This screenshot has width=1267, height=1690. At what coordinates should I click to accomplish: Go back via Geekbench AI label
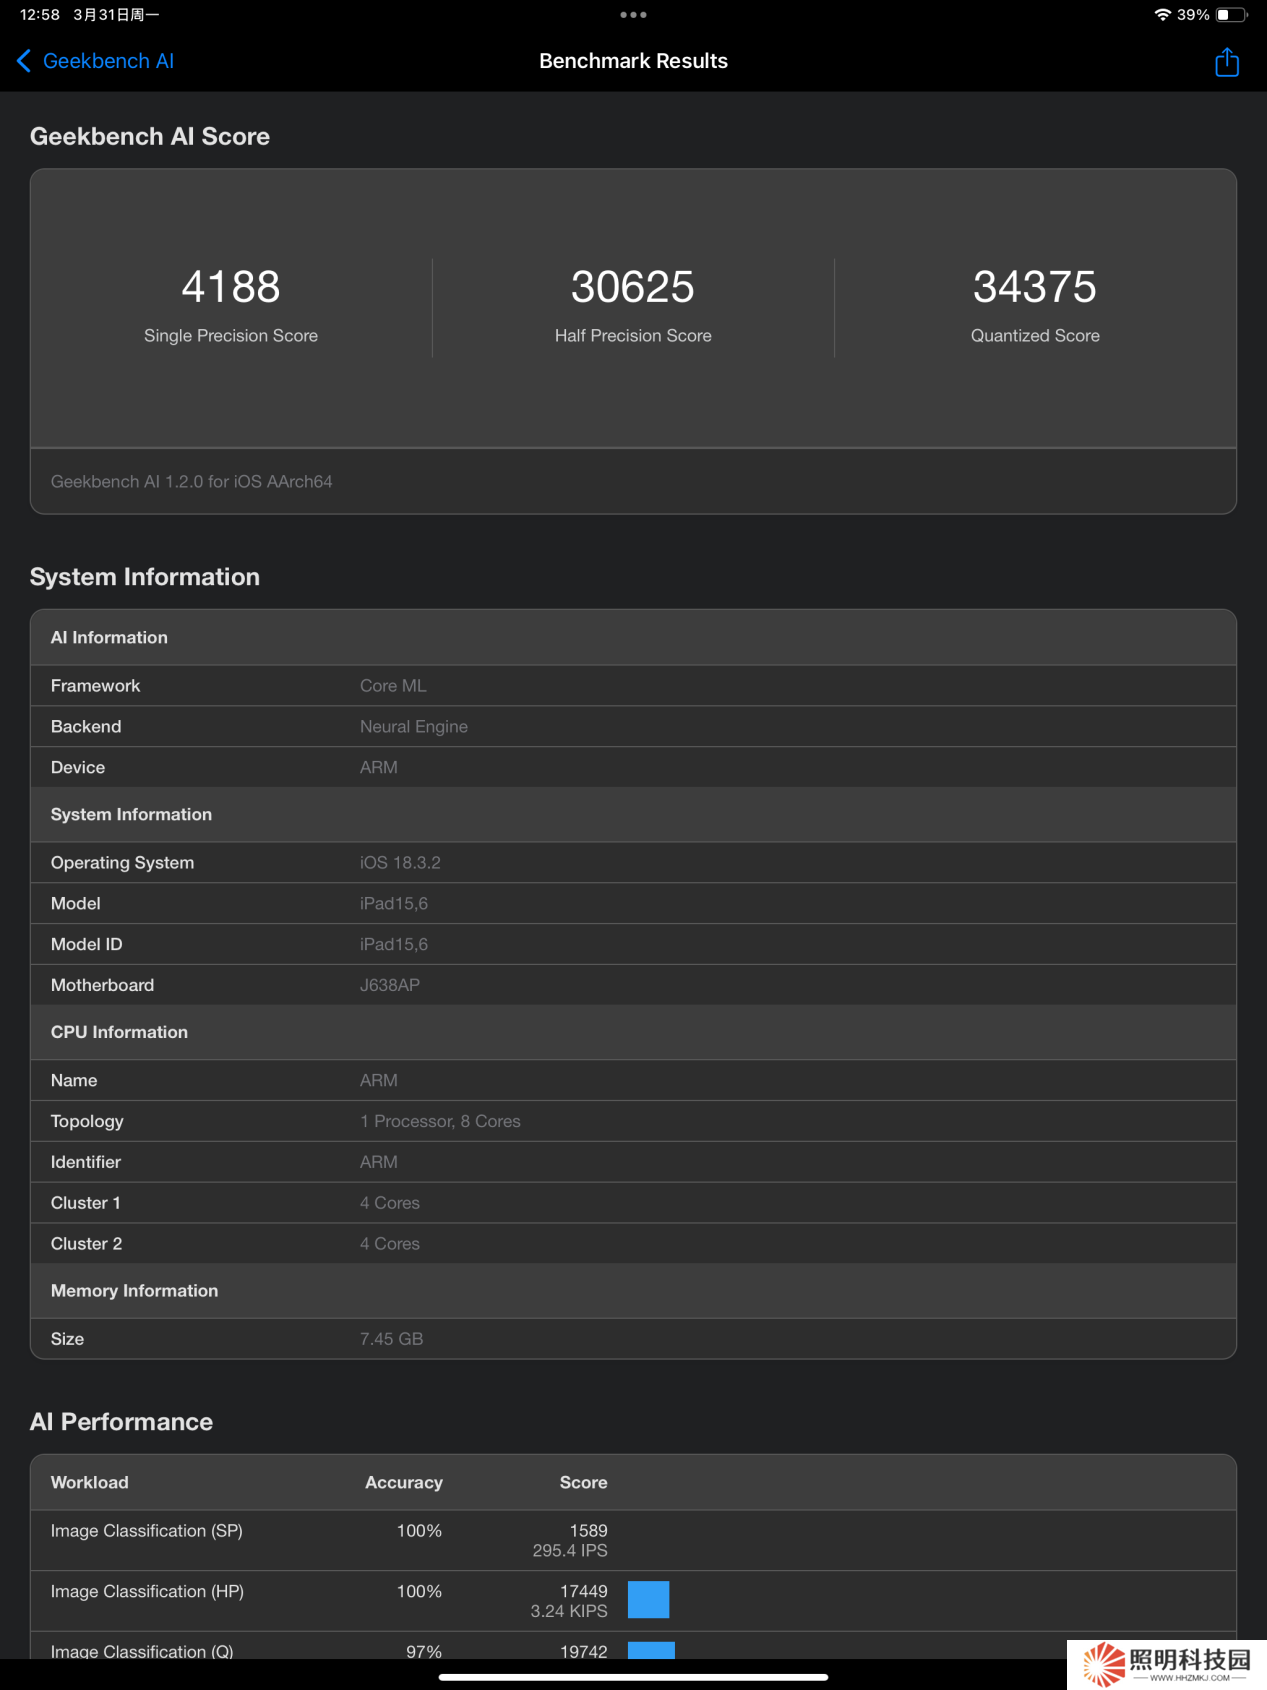pos(108,61)
